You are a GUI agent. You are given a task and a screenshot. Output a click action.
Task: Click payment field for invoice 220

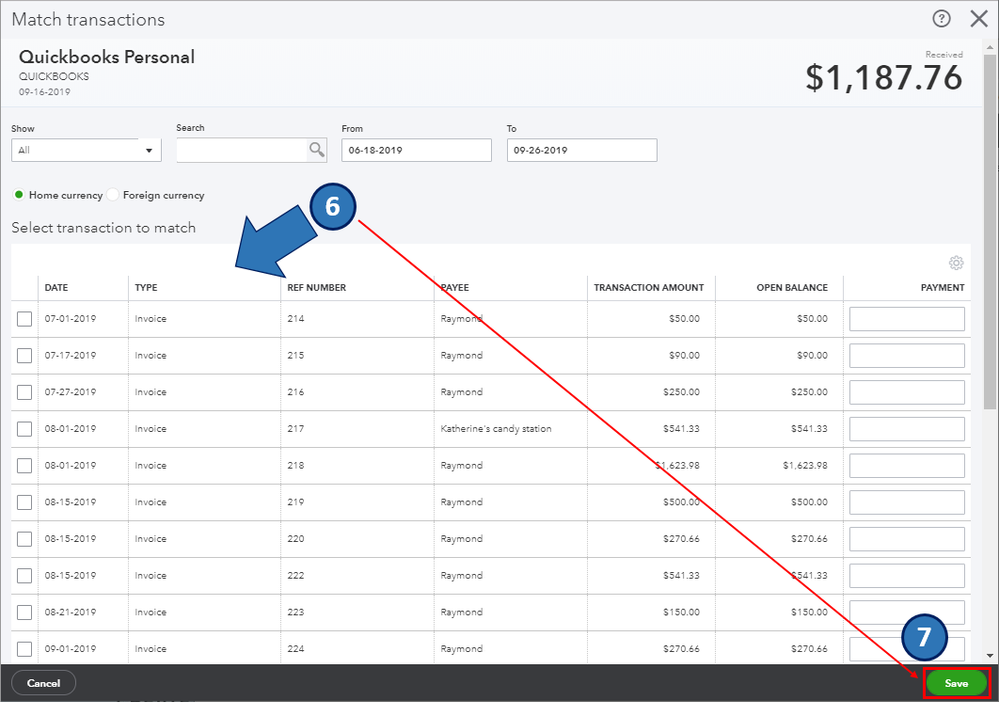[x=907, y=539]
